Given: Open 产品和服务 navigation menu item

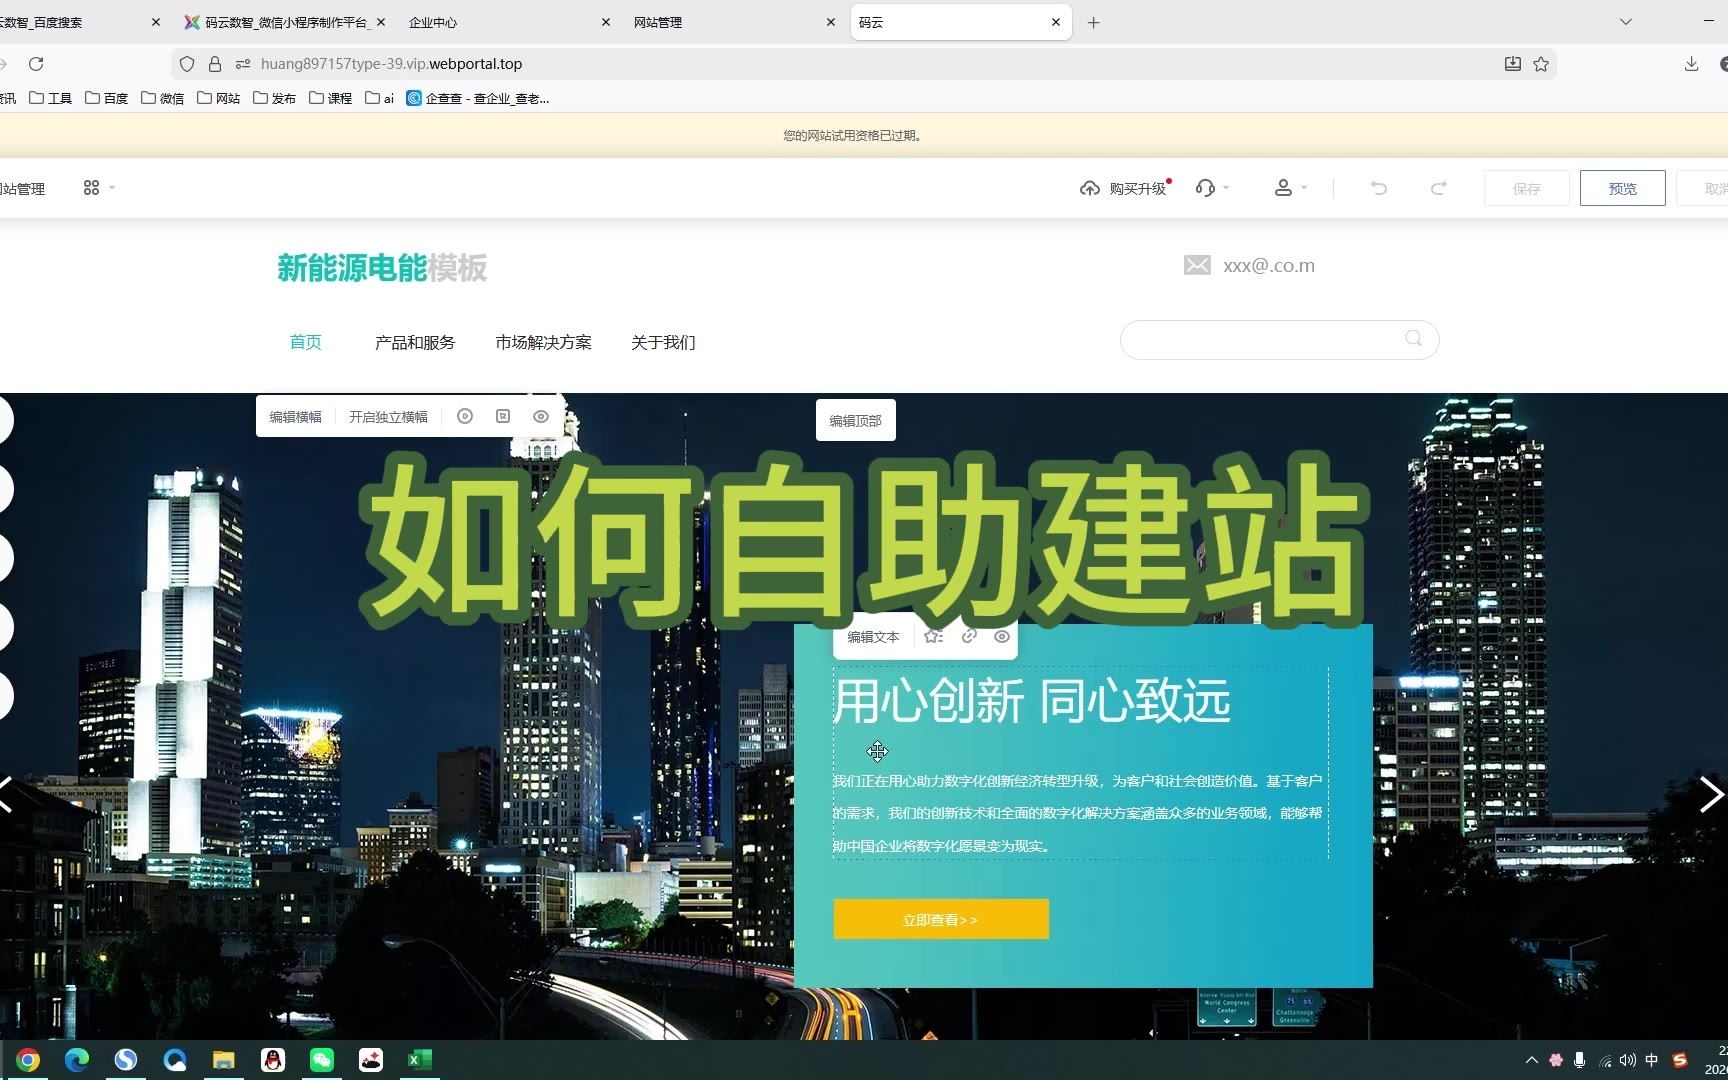Looking at the screenshot, I should [415, 343].
